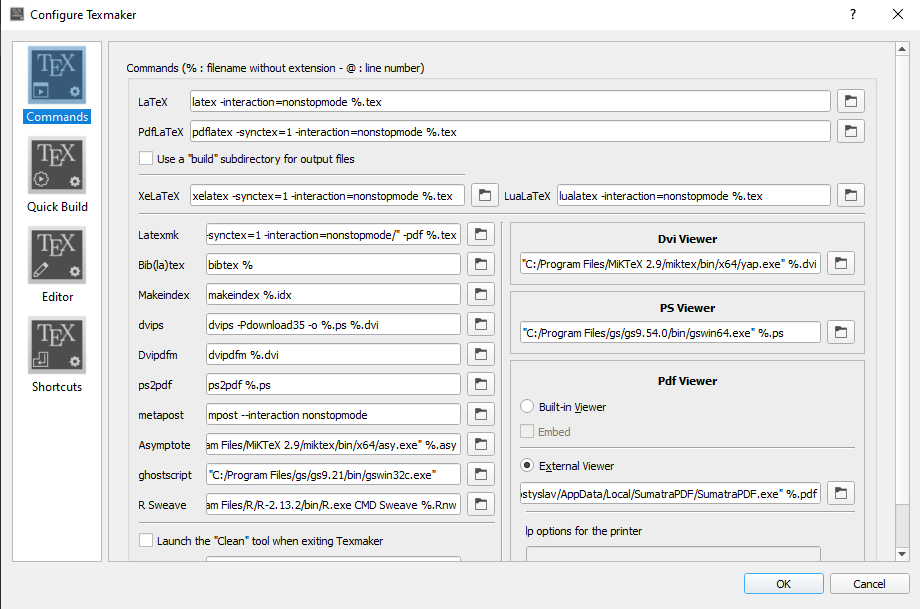Focus the XeLaTeX command field
The image size is (920, 609).
327,195
